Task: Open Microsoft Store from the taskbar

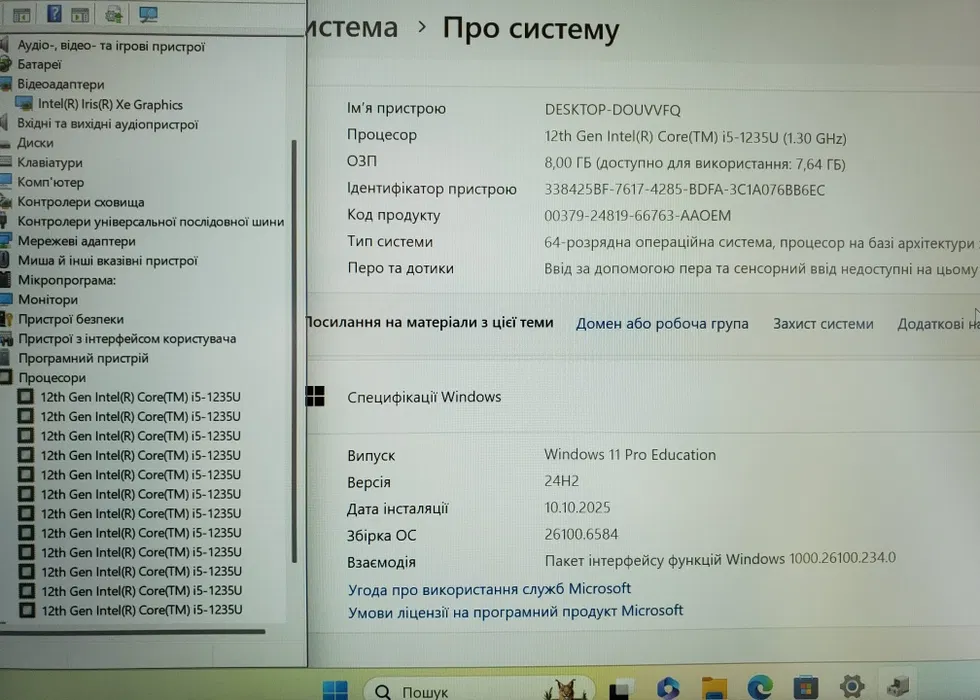Action: click(x=806, y=688)
